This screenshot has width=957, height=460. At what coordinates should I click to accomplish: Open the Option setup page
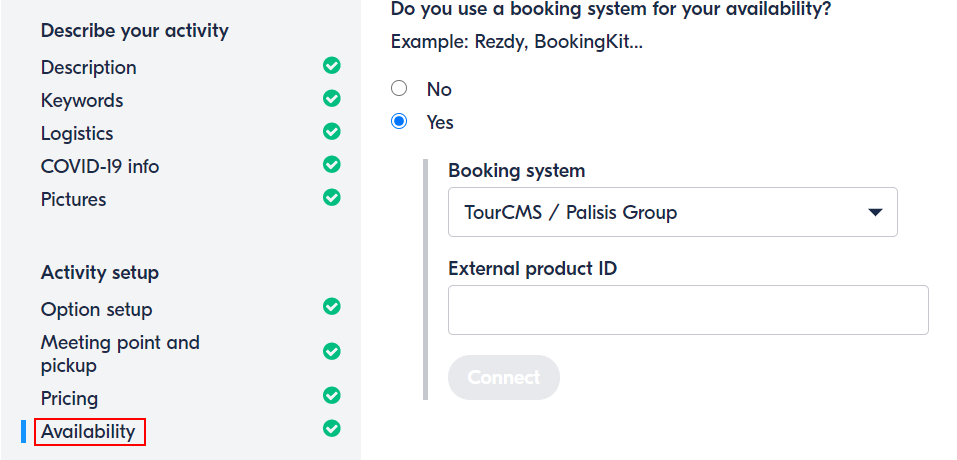pyautogui.click(x=96, y=309)
